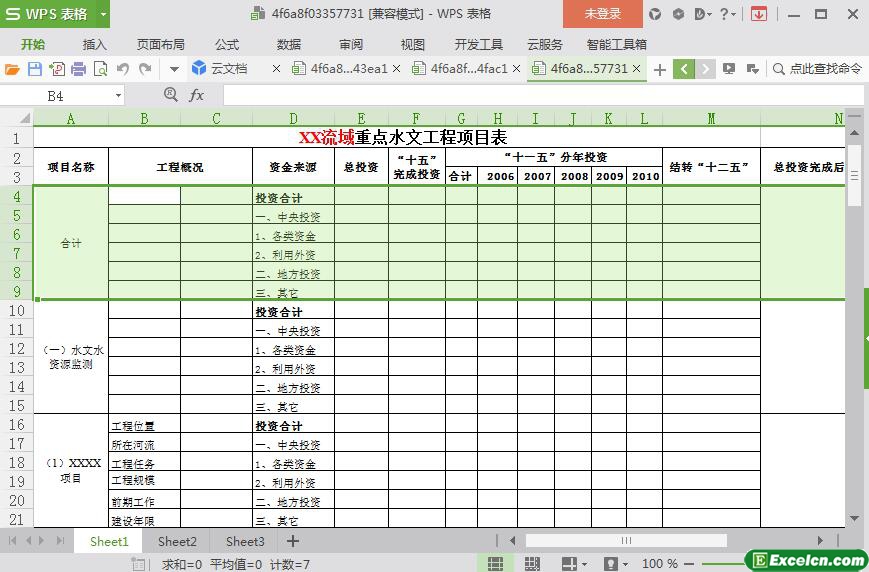Open the 审阅 ribbon tab
869x572 pixels.
351,44
